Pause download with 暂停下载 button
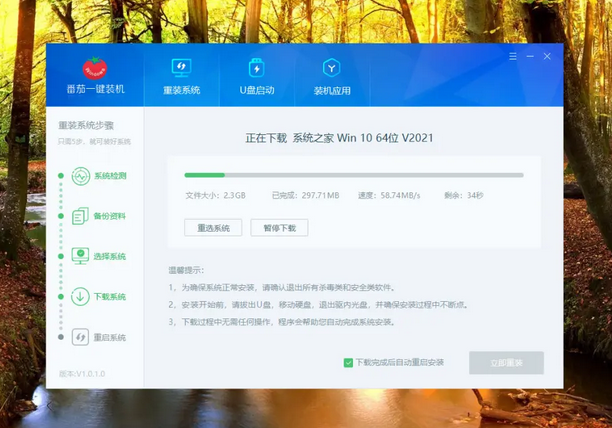 [x=279, y=228]
